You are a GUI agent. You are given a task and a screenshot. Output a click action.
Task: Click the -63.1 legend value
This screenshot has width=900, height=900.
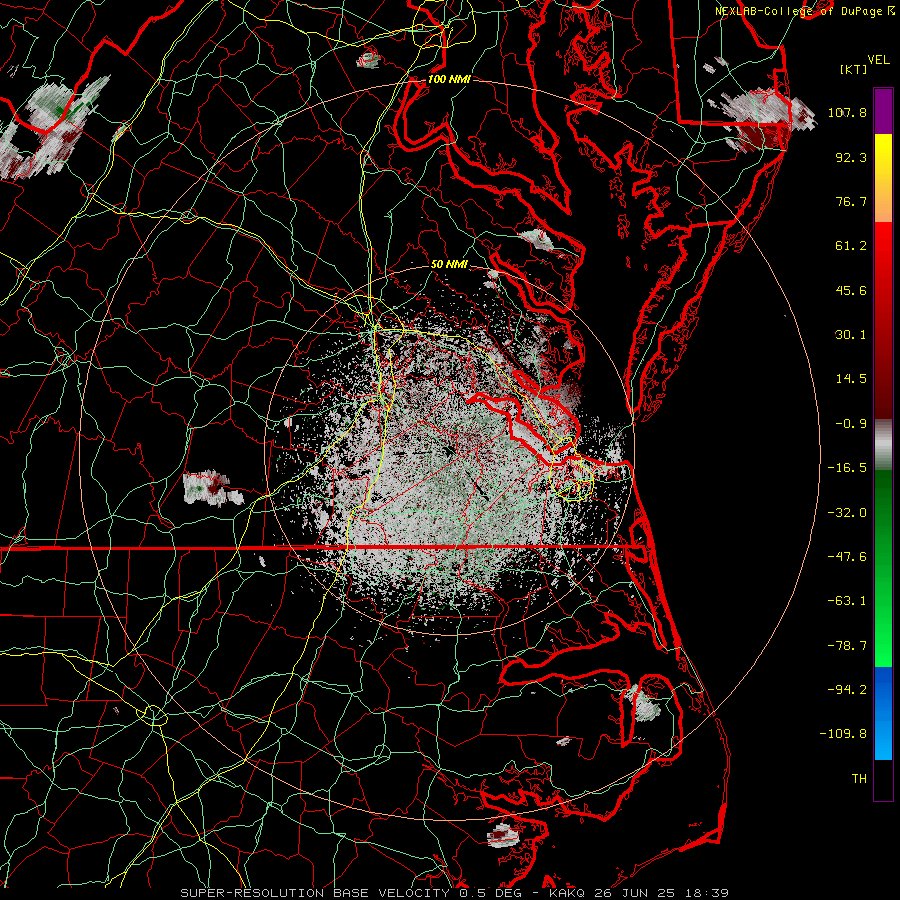[x=847, y=601]
